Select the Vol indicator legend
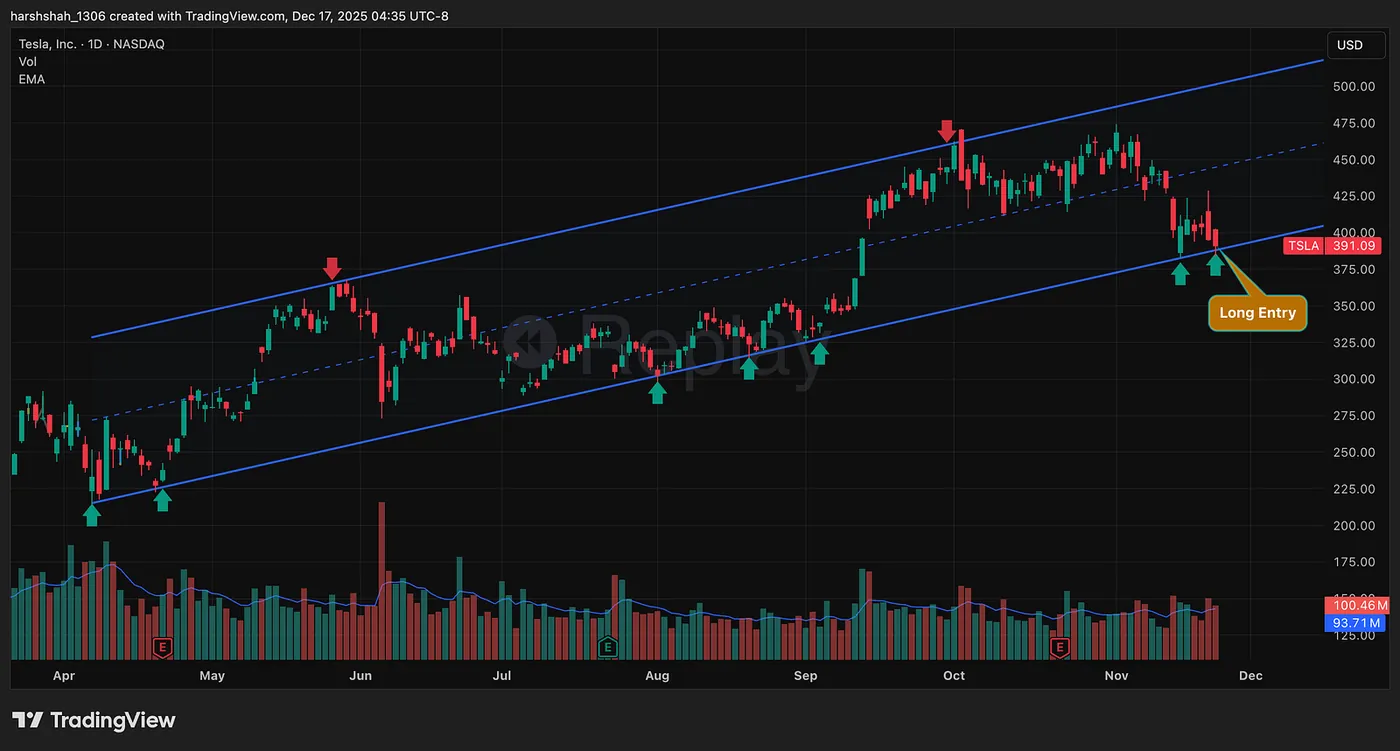 [28, 62]
